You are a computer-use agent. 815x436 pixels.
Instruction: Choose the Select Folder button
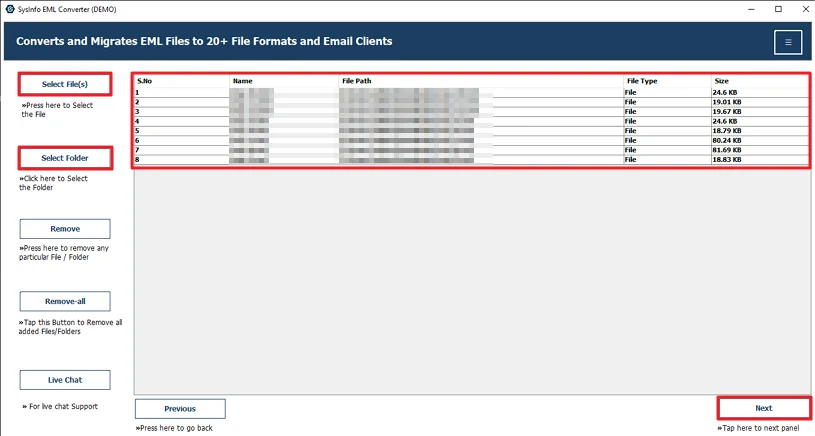click(x=65, y=158)
